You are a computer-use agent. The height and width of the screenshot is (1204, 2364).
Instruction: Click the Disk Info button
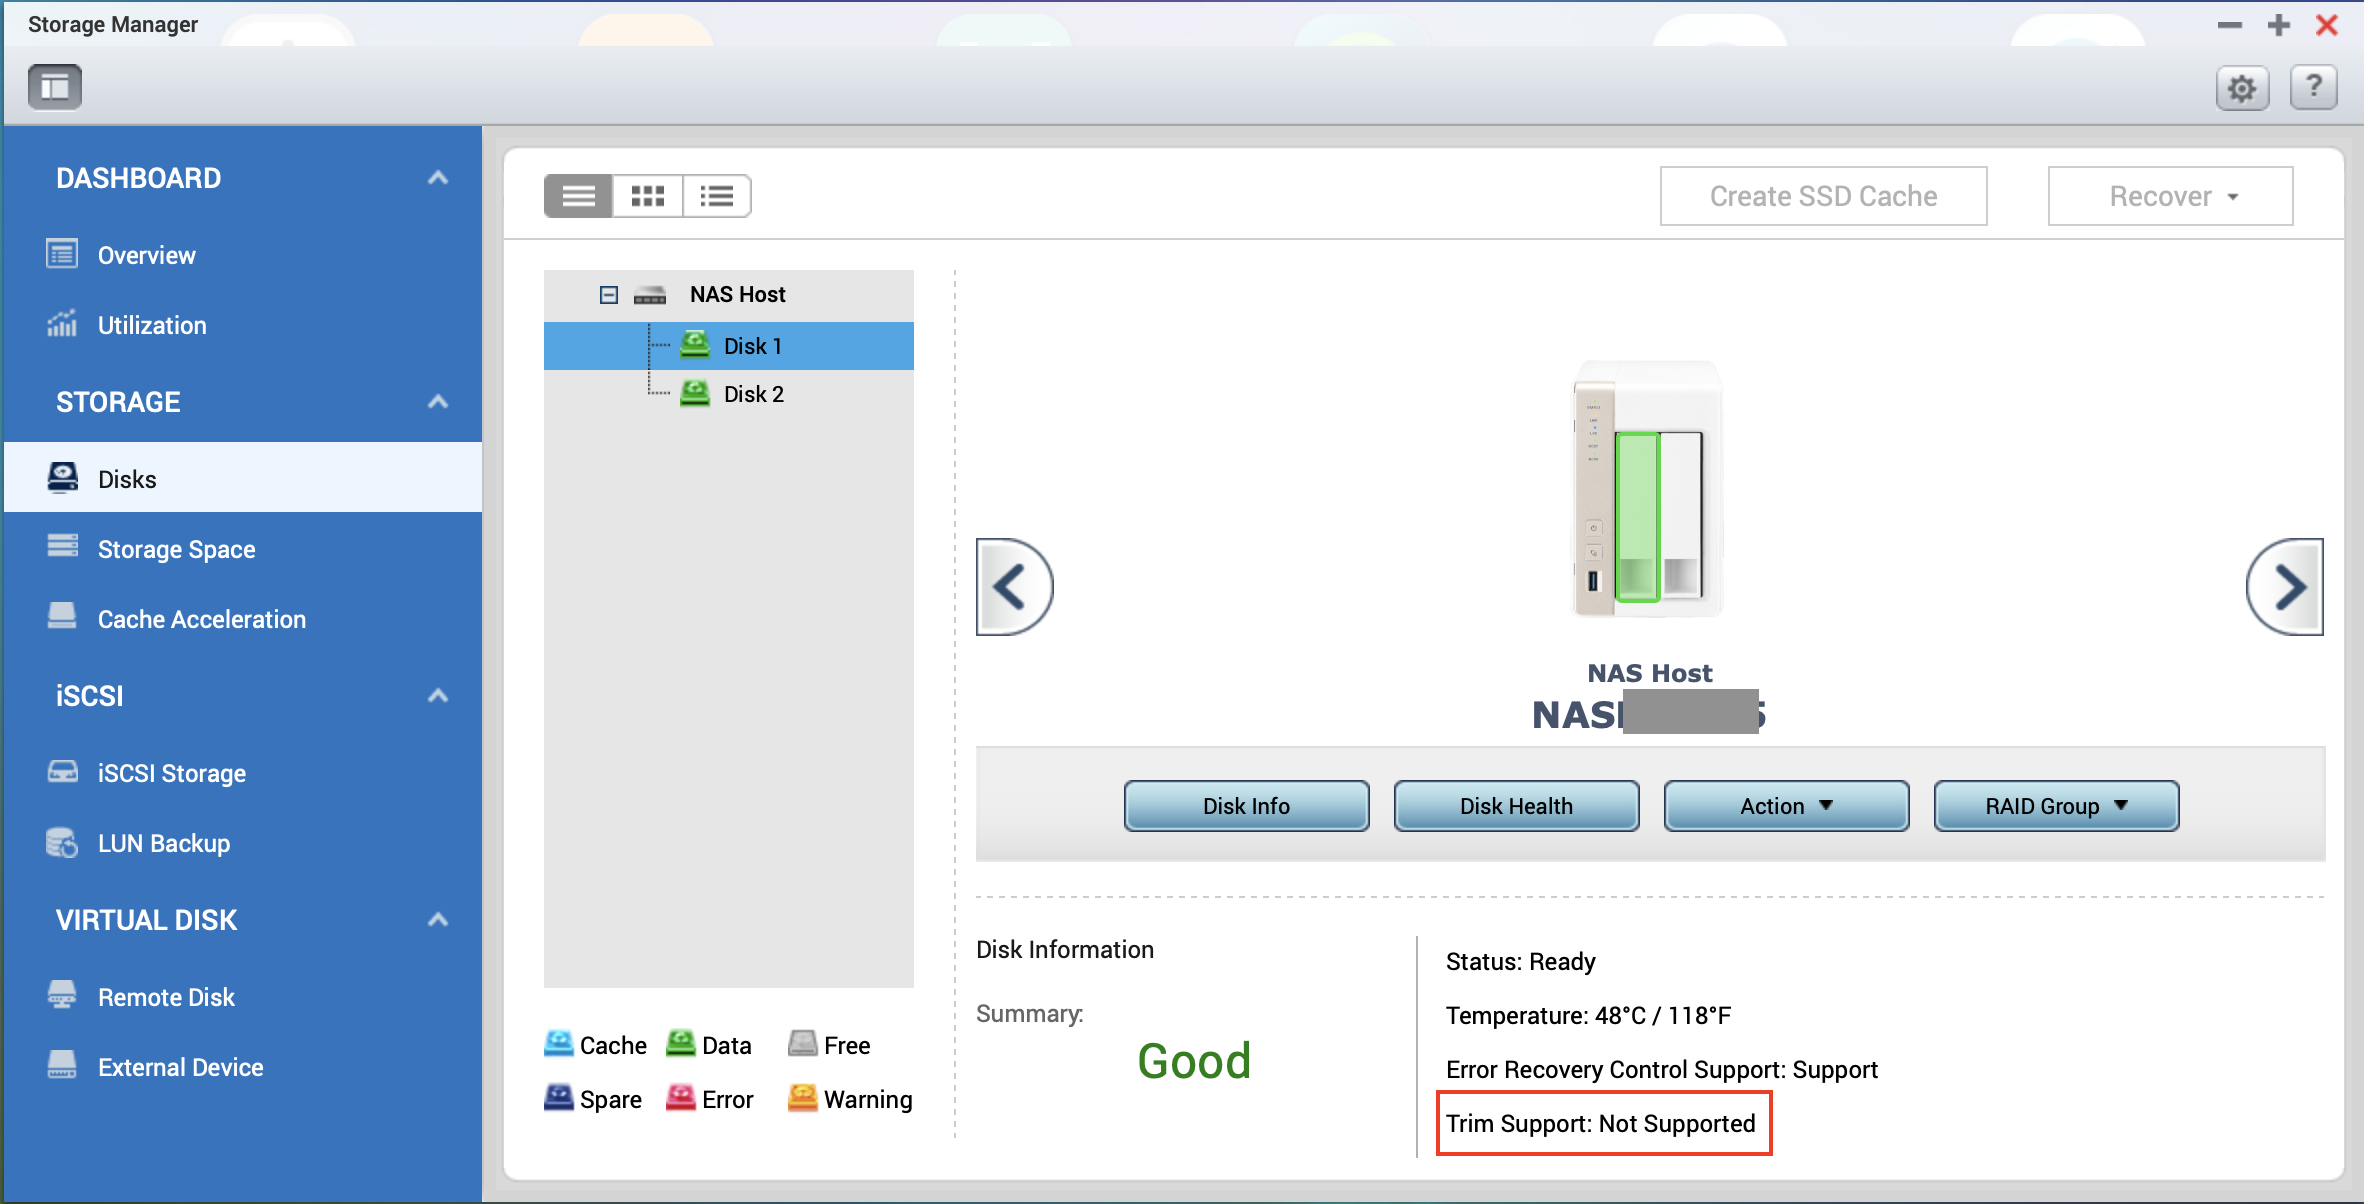(1246, 806)
